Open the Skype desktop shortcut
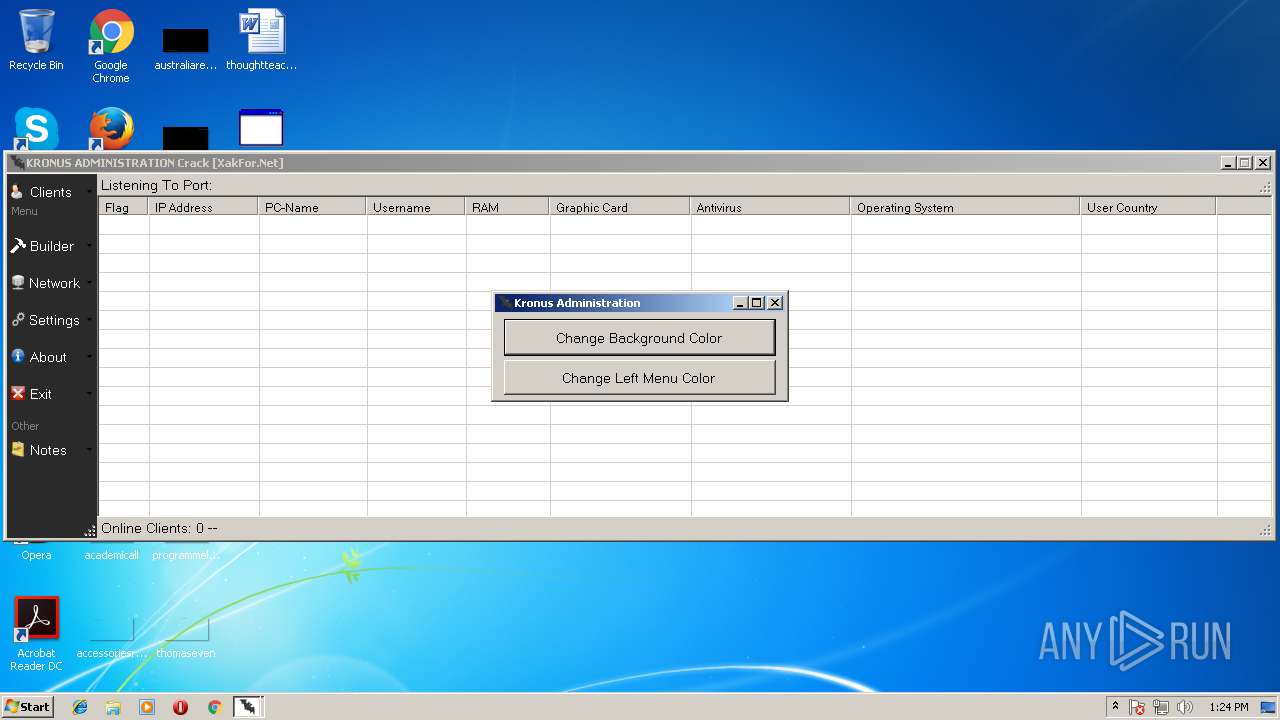Screen dimensions: 1280x720 tap(36, 129)
